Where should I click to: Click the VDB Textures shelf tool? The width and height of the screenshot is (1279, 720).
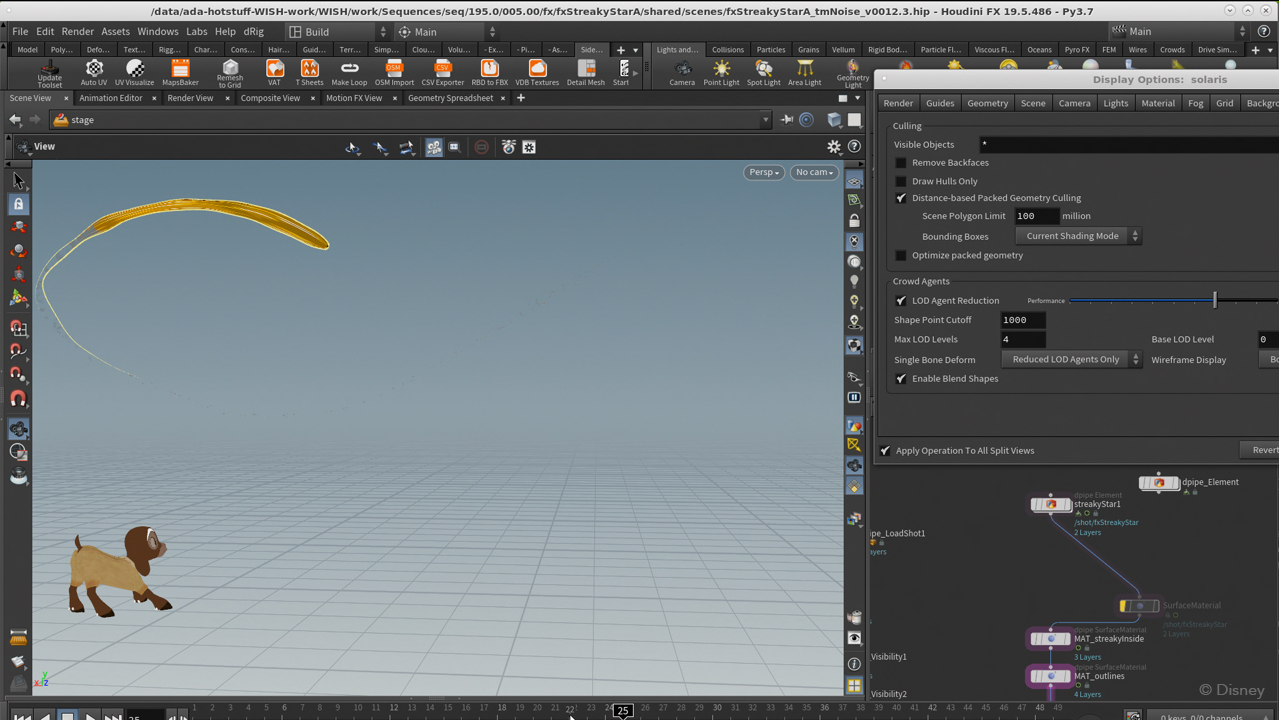click(537, 73)
